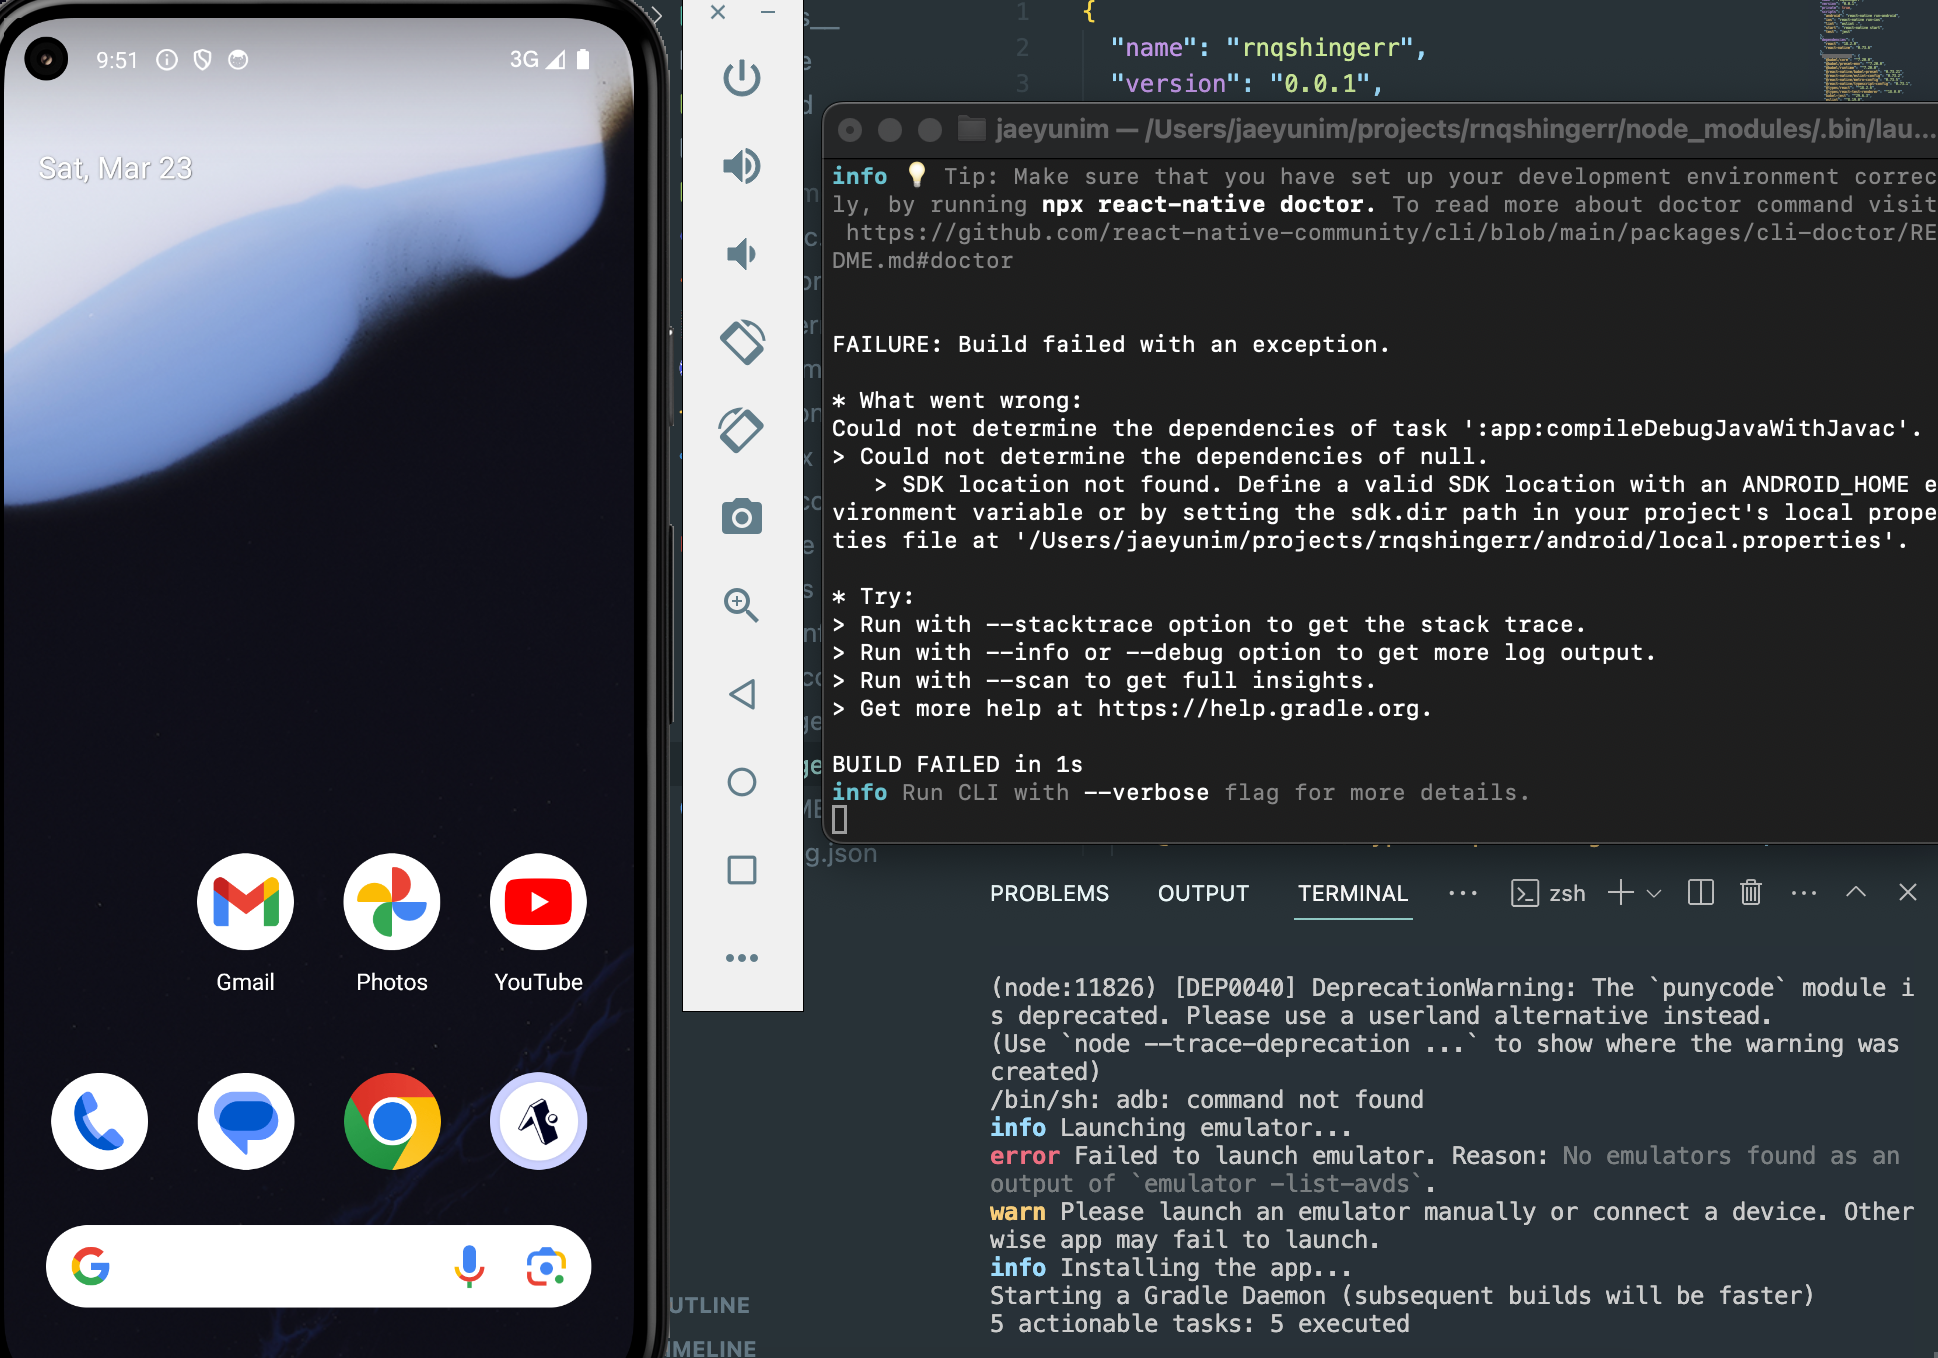
Task: Click the "version" line in the editor
Action: [1247, 84]
